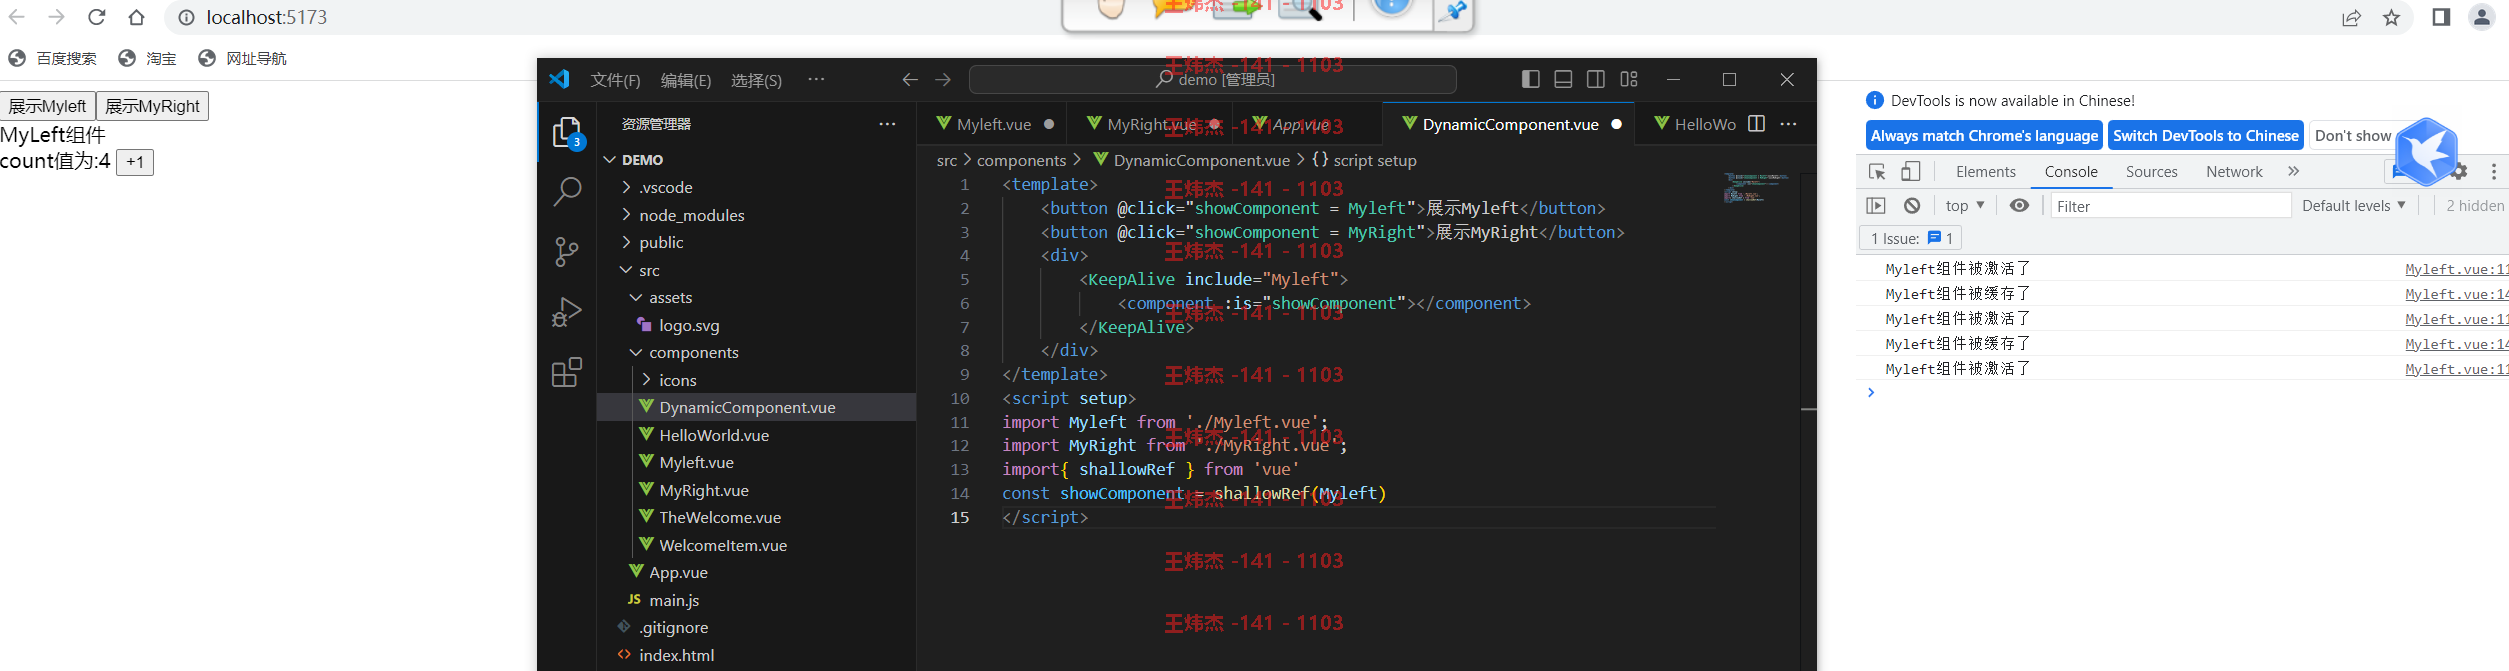Click Always match Chrome's language
This screenshot has width=2509, height=671.
coord(1984,136)
